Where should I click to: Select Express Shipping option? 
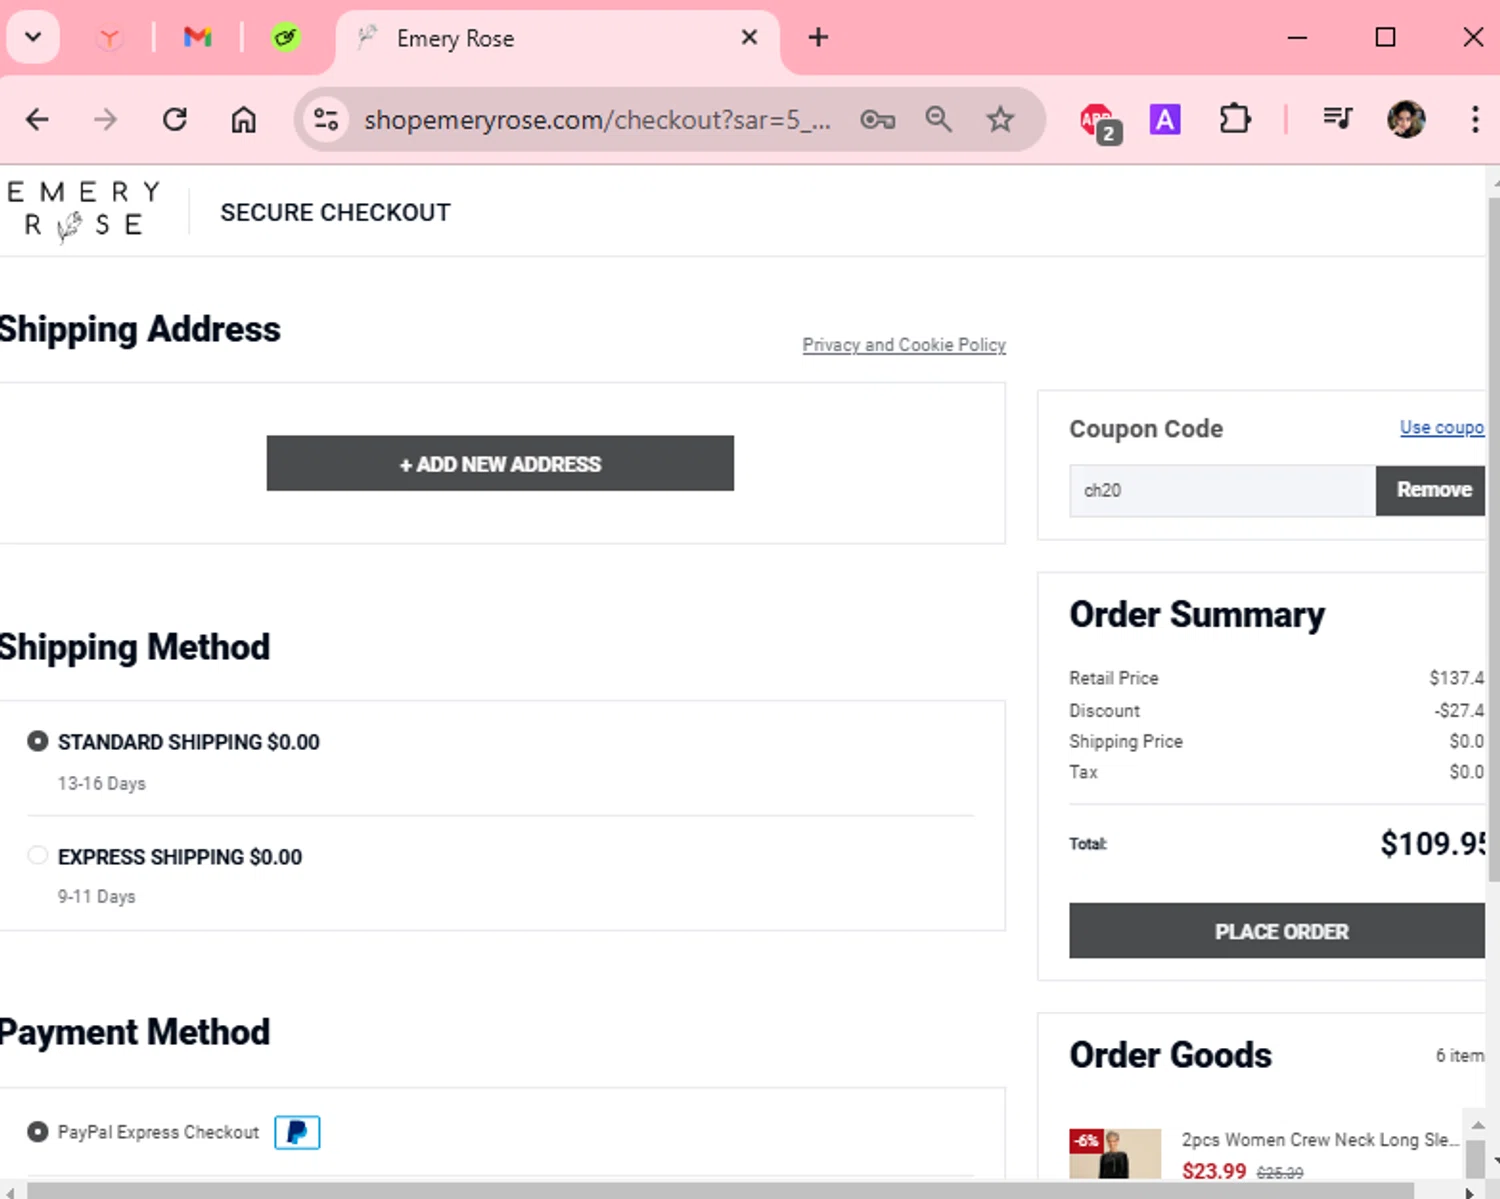tap(37, 856)
